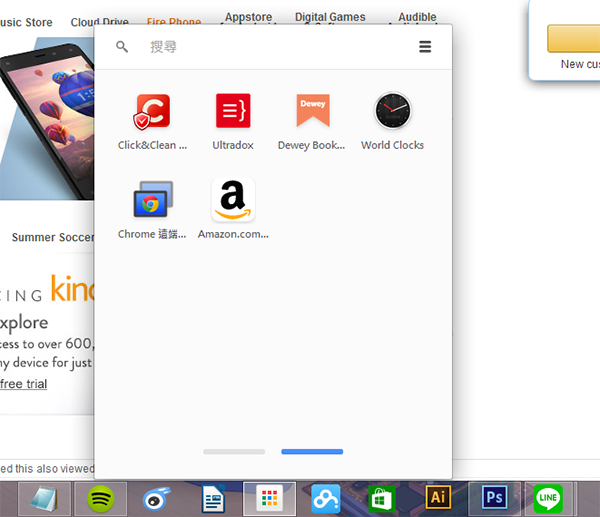Open the Click&Clean app
Viewport: 600px width, 517px height.
coord(152,122)
